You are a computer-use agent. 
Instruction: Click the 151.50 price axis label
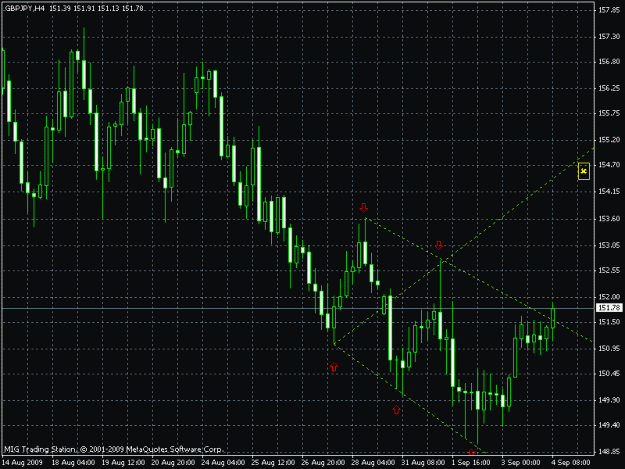click(x=609, y=322)
